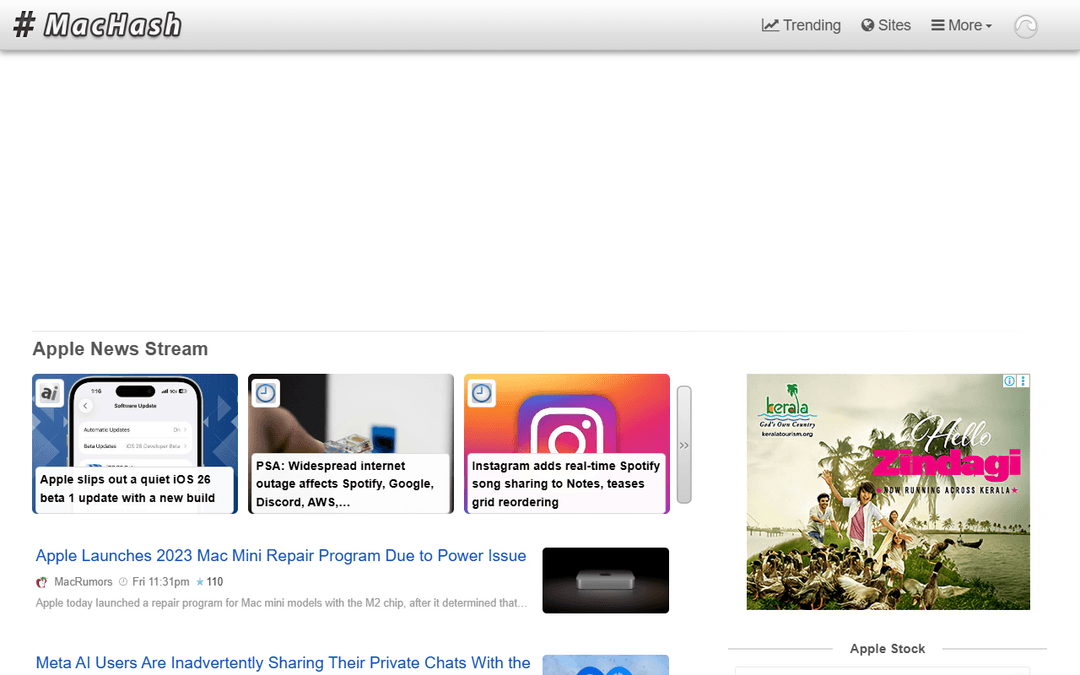Open the Instagram Spotify song sharing card

567,444
